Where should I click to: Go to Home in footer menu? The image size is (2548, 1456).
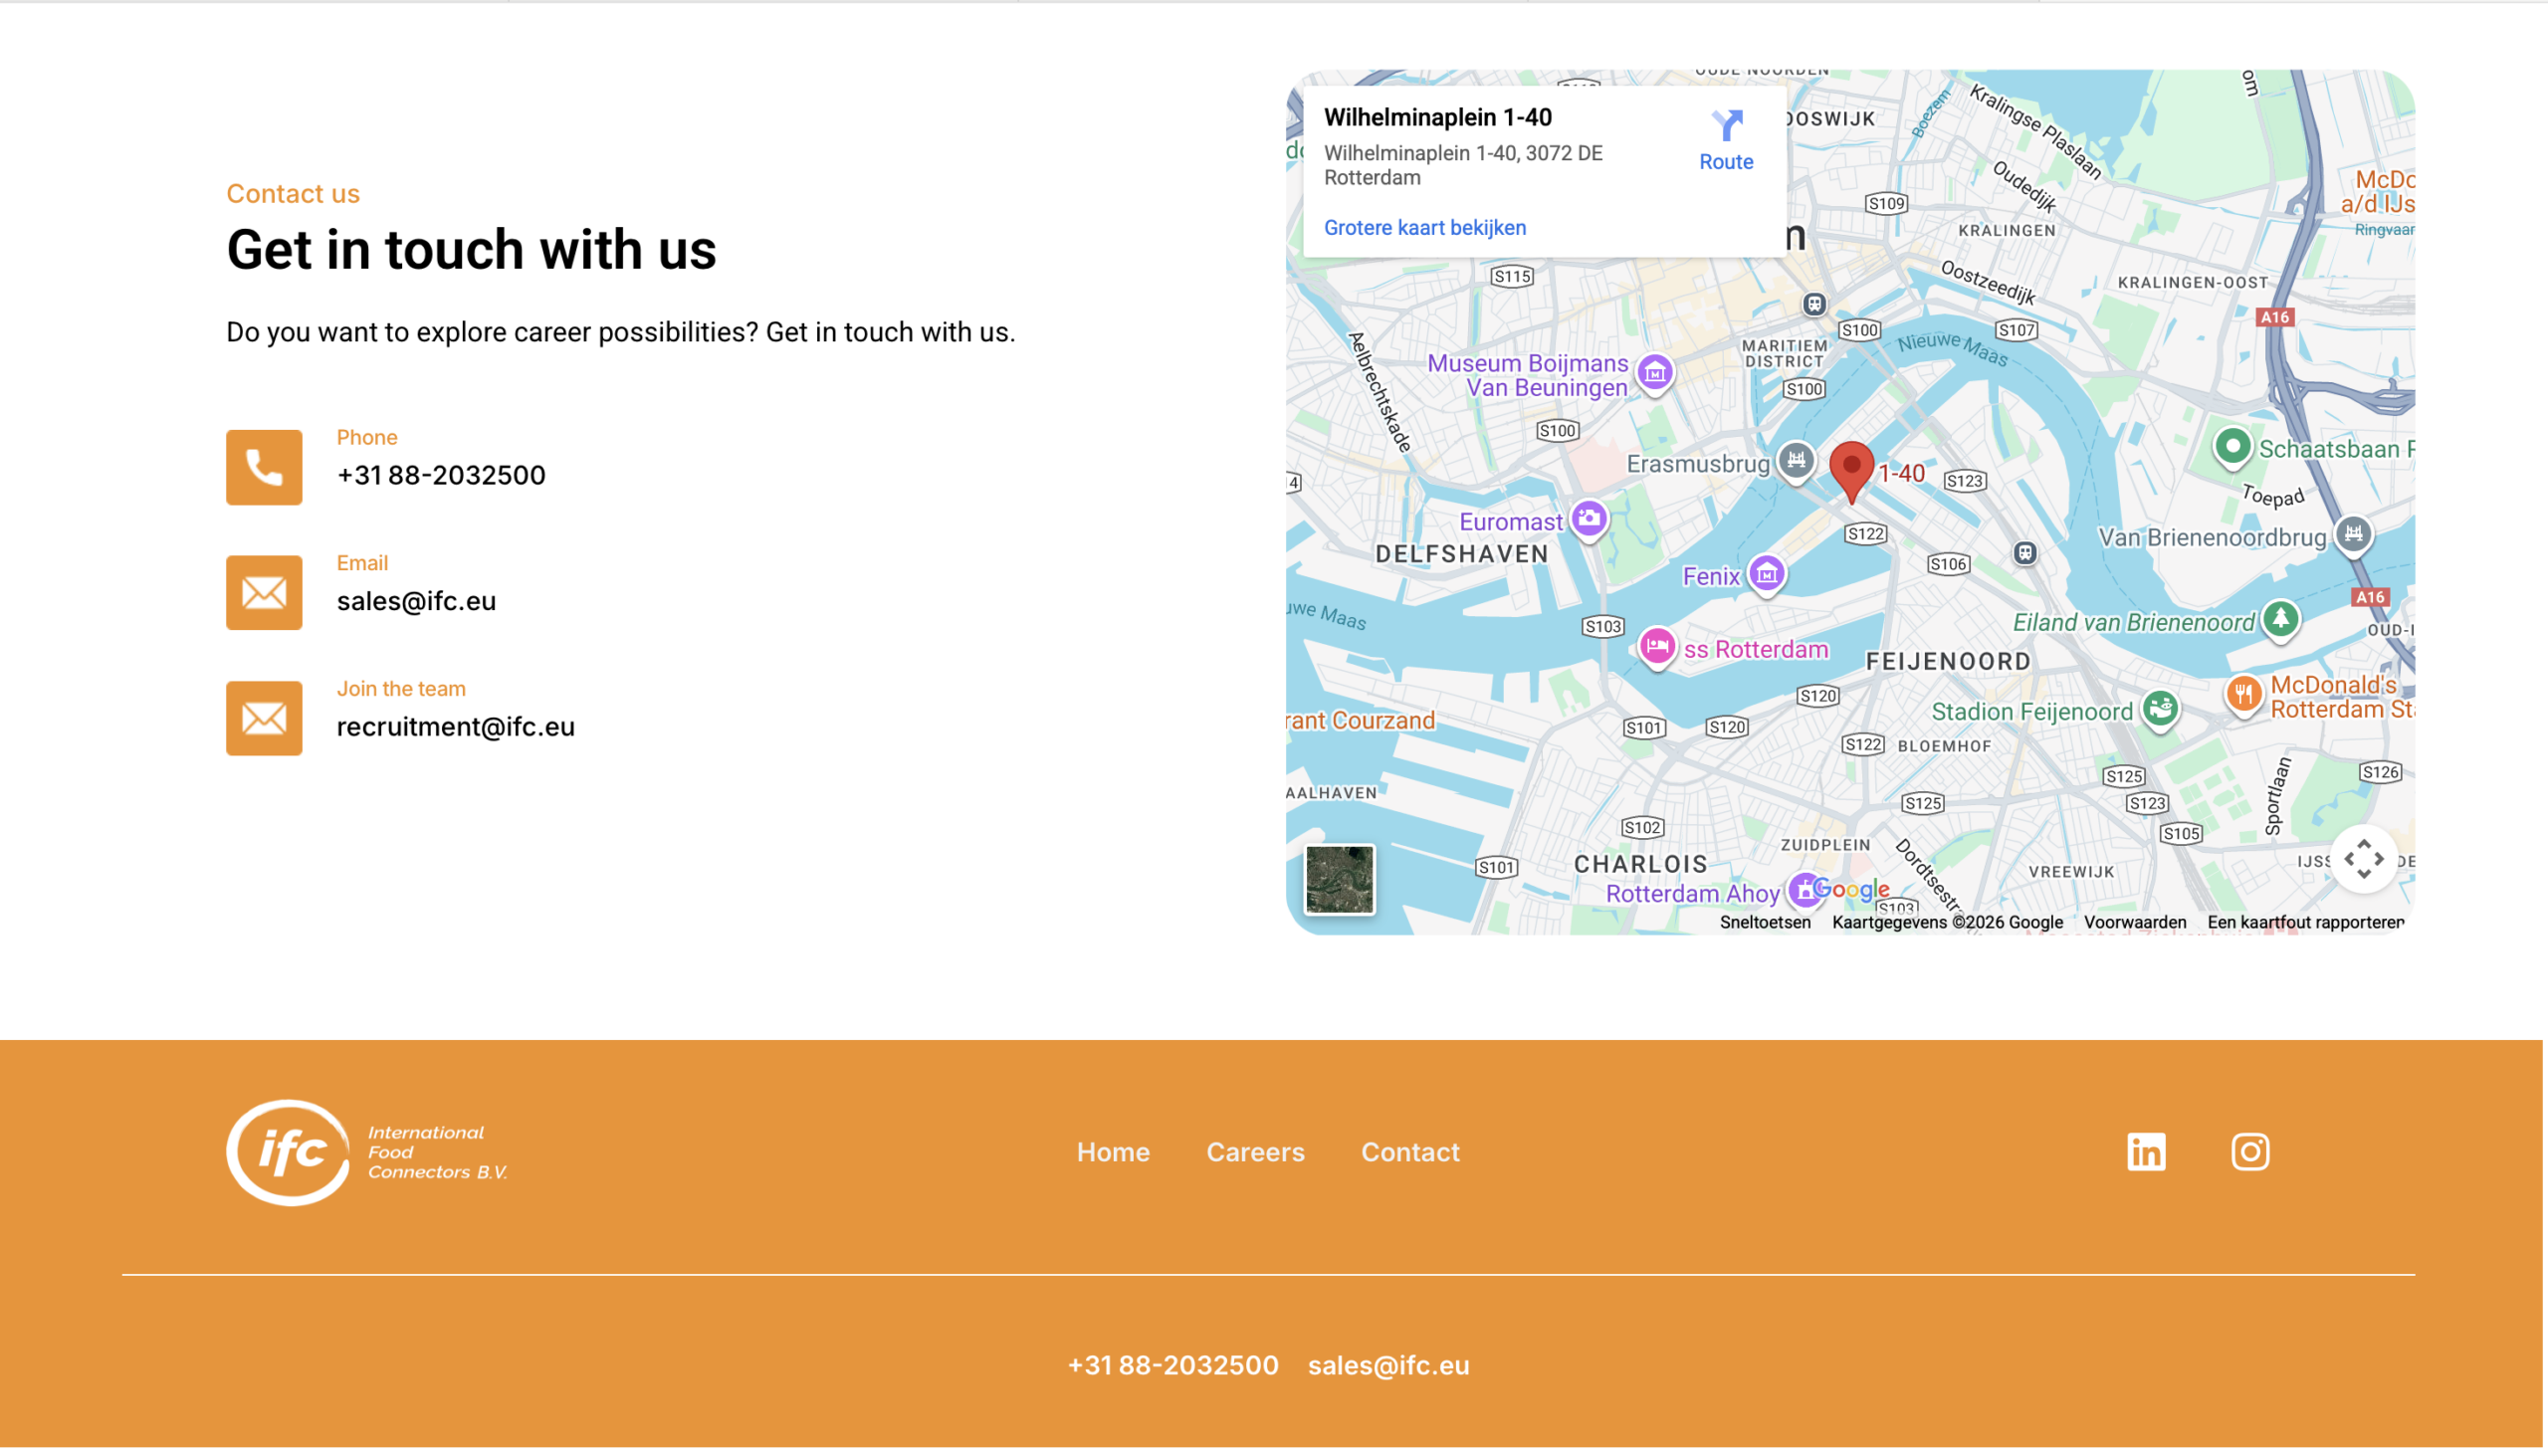pos(1113,1152)
